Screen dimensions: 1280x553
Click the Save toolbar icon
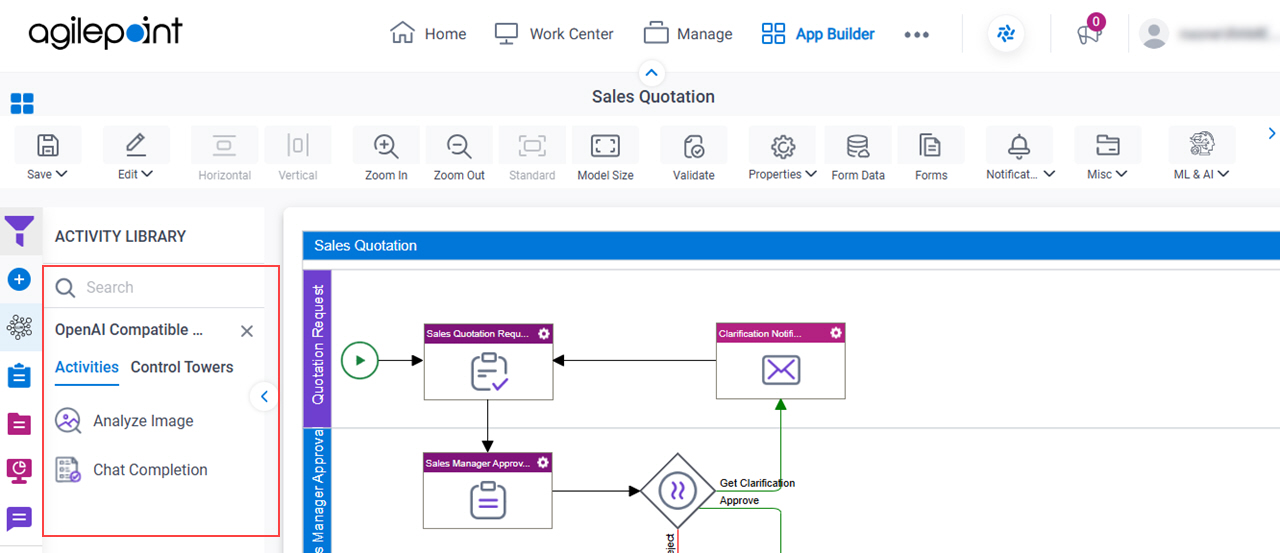[47, 146]
